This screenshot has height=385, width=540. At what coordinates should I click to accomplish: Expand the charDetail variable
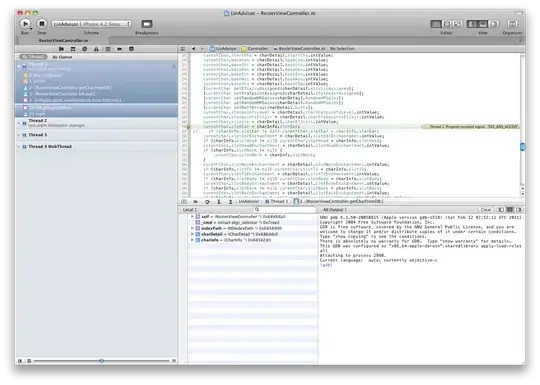[x=192, y=234]
